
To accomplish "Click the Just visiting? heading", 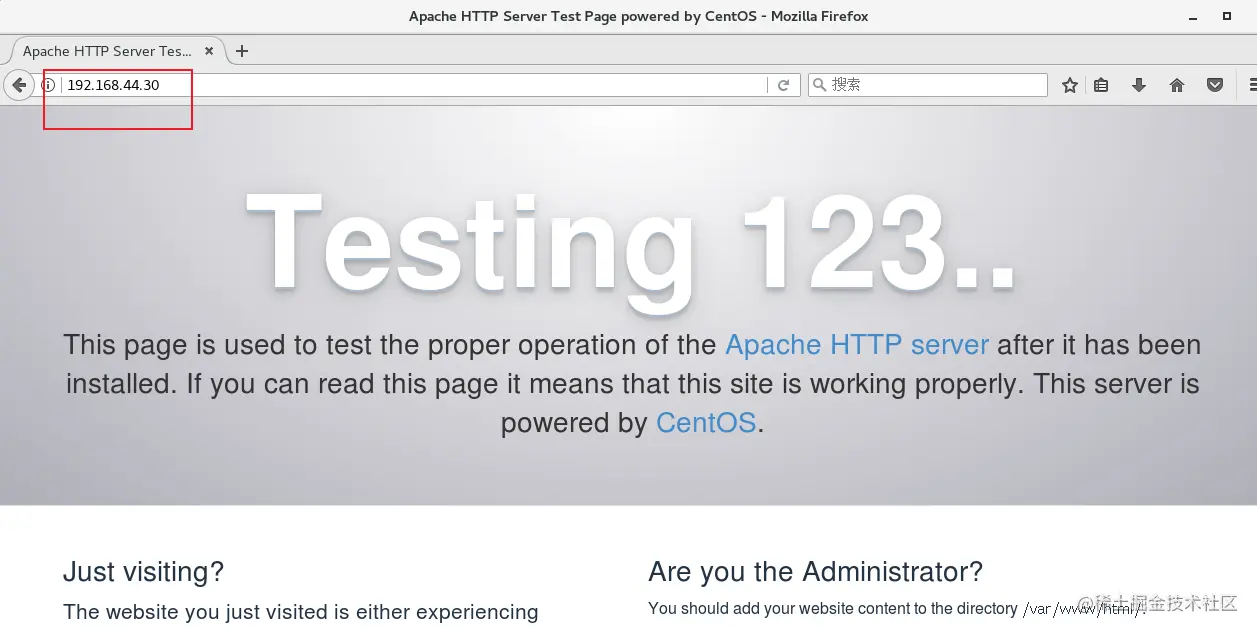I will click(x=143, y=572).
